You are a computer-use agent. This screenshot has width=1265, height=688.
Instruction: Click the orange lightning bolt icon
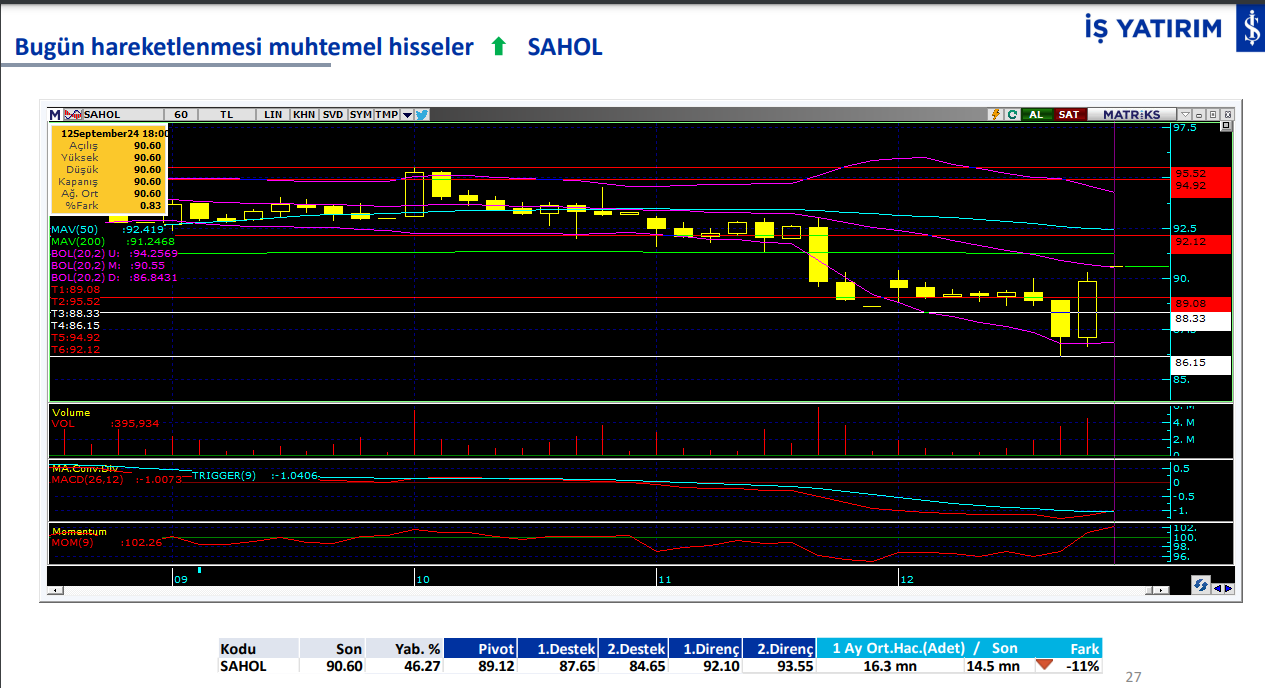click(995, 115)
